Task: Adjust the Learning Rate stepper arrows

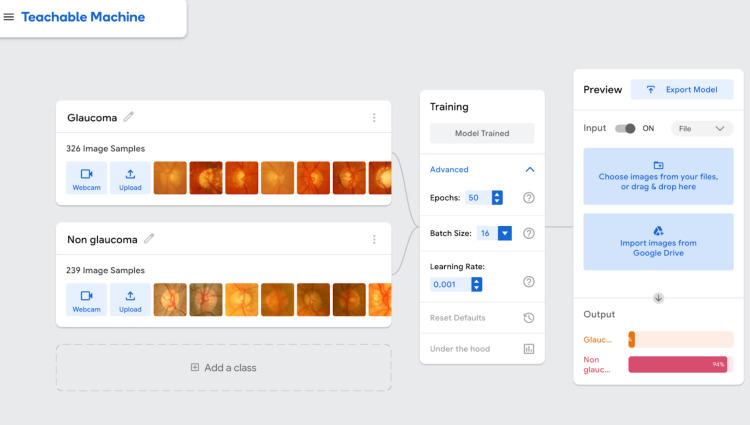Action: pyautogui.click(x=476, y=284)
